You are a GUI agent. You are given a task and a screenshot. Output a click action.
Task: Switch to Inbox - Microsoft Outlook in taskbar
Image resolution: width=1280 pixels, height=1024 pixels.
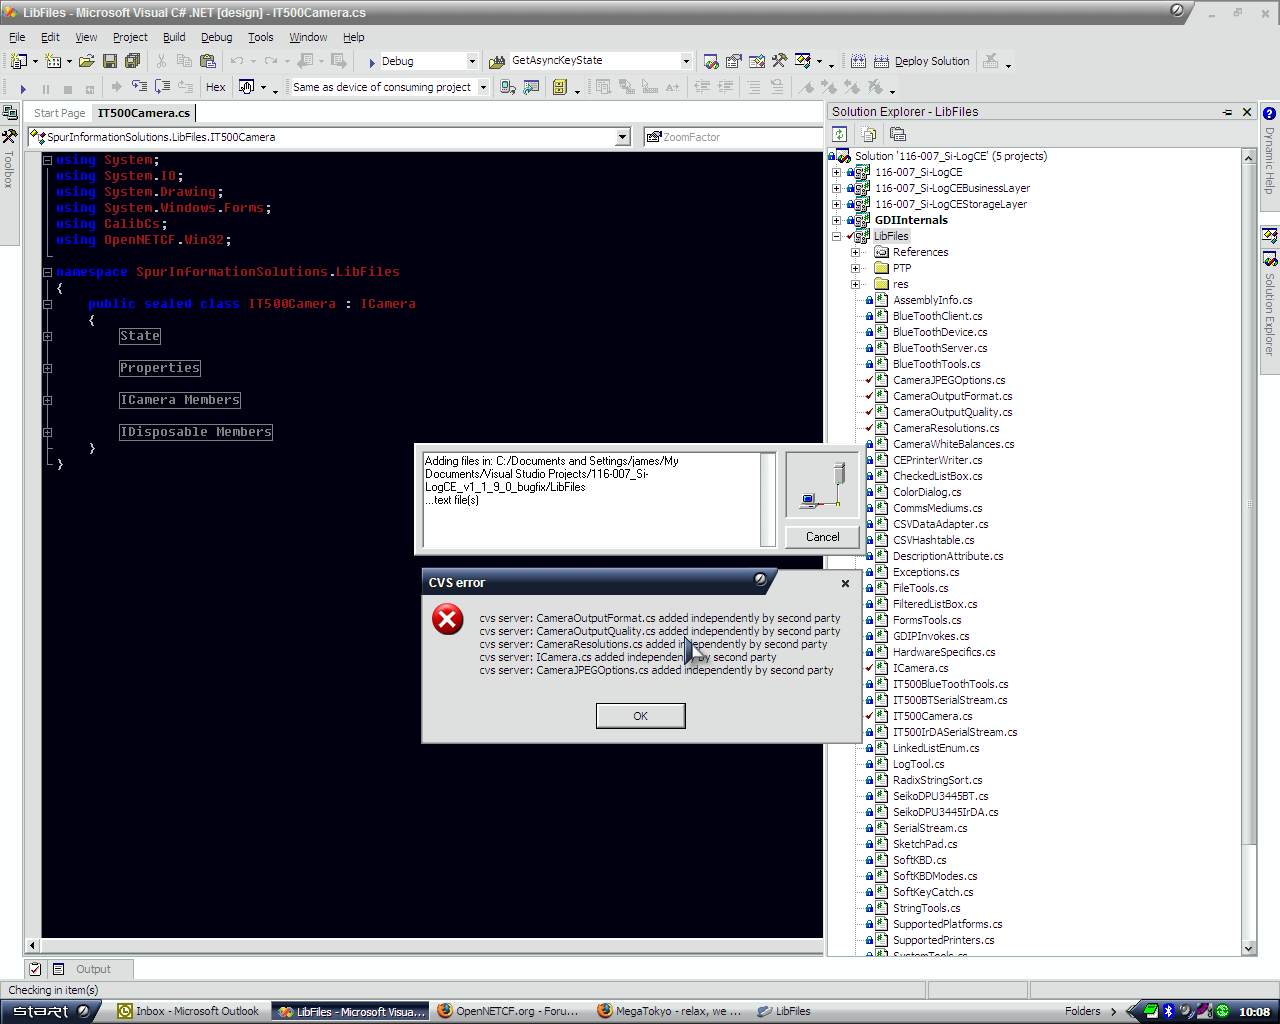[188, 1011]
